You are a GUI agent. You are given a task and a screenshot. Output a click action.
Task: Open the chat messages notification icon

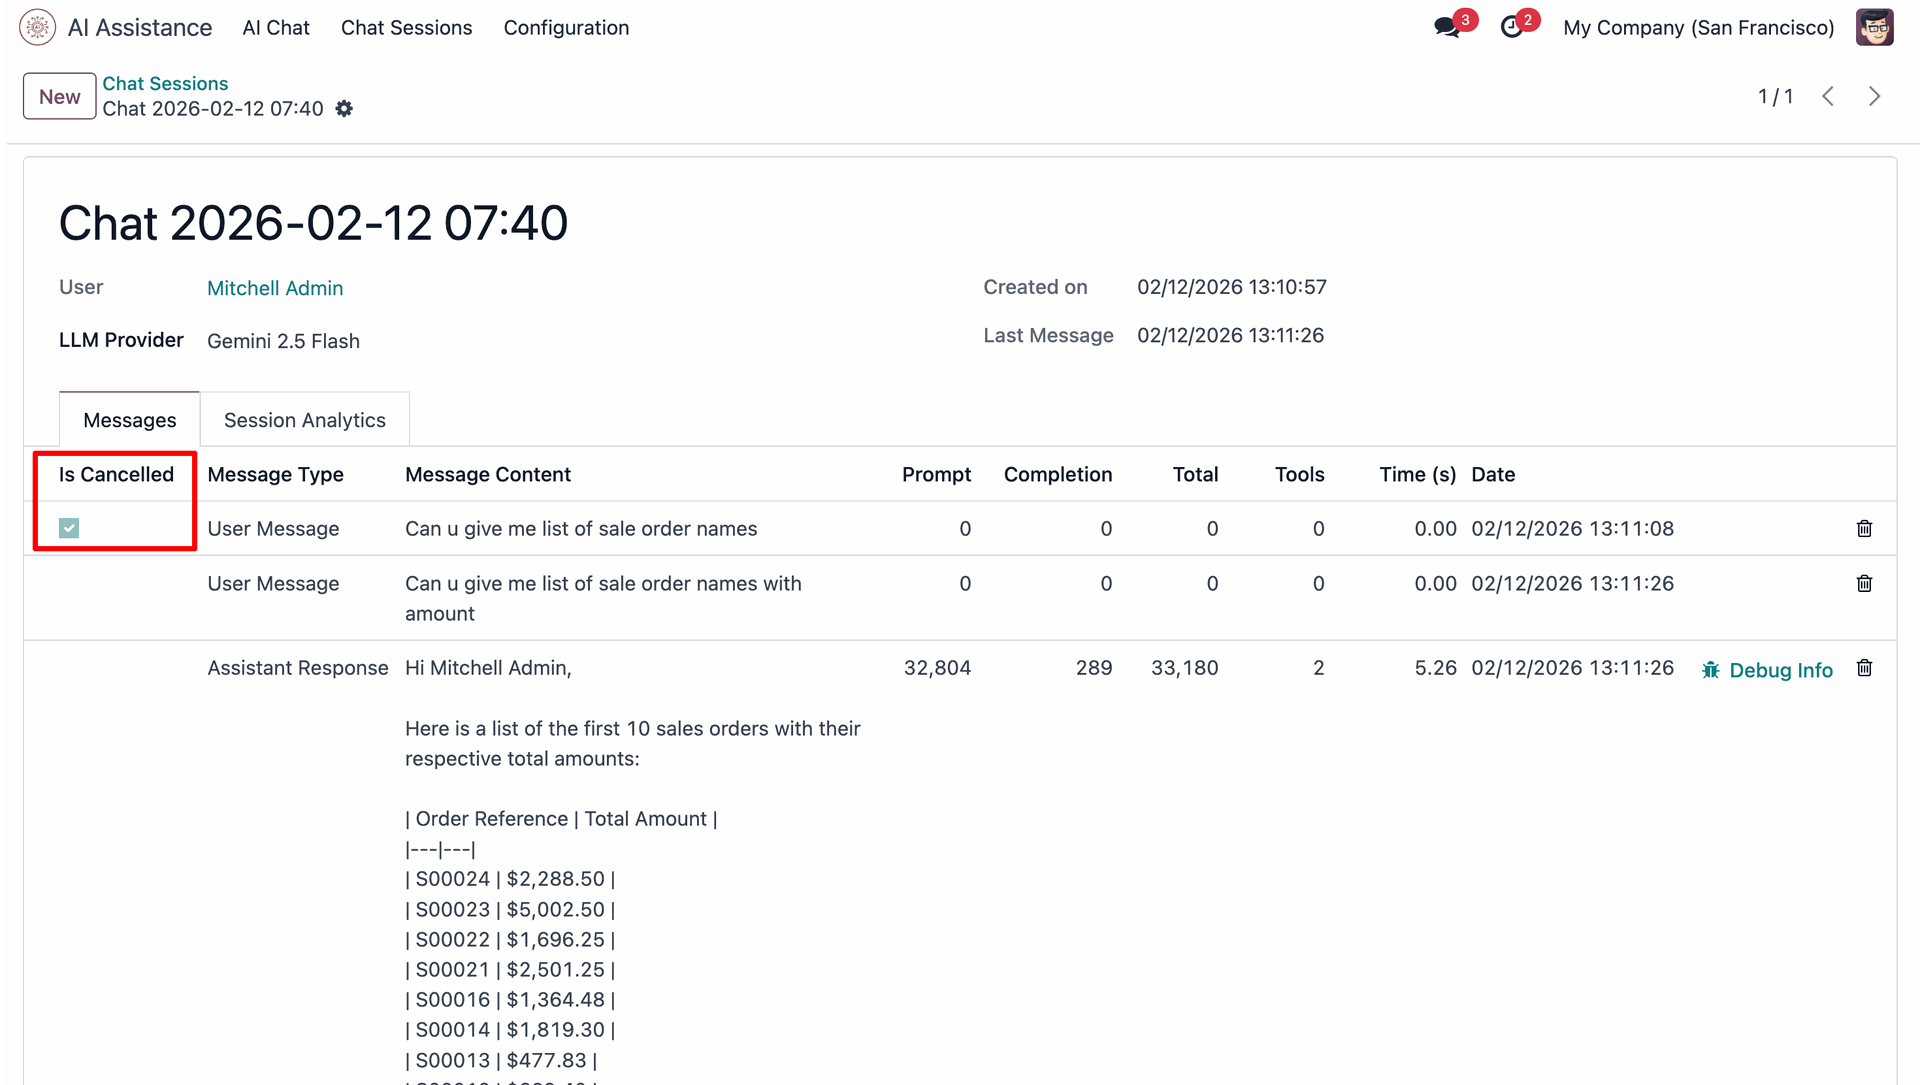[x=1446, y=27]
